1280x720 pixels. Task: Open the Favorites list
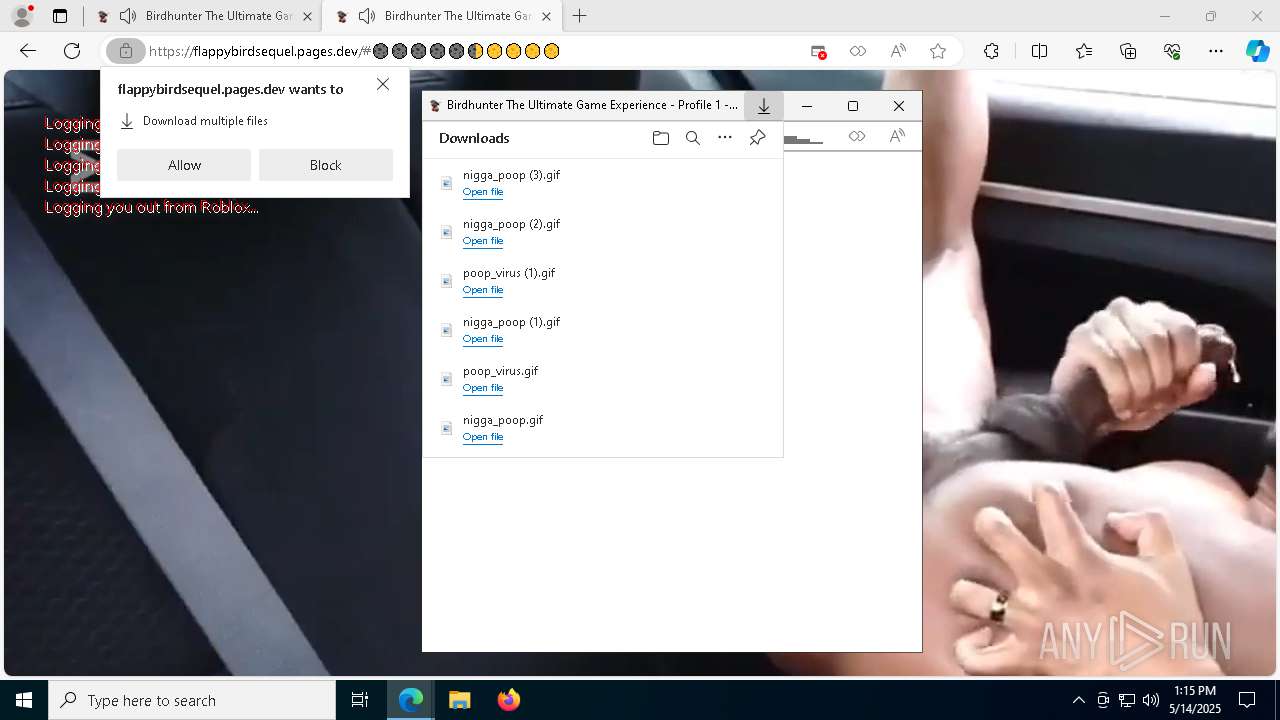[x=1084, y=51]
